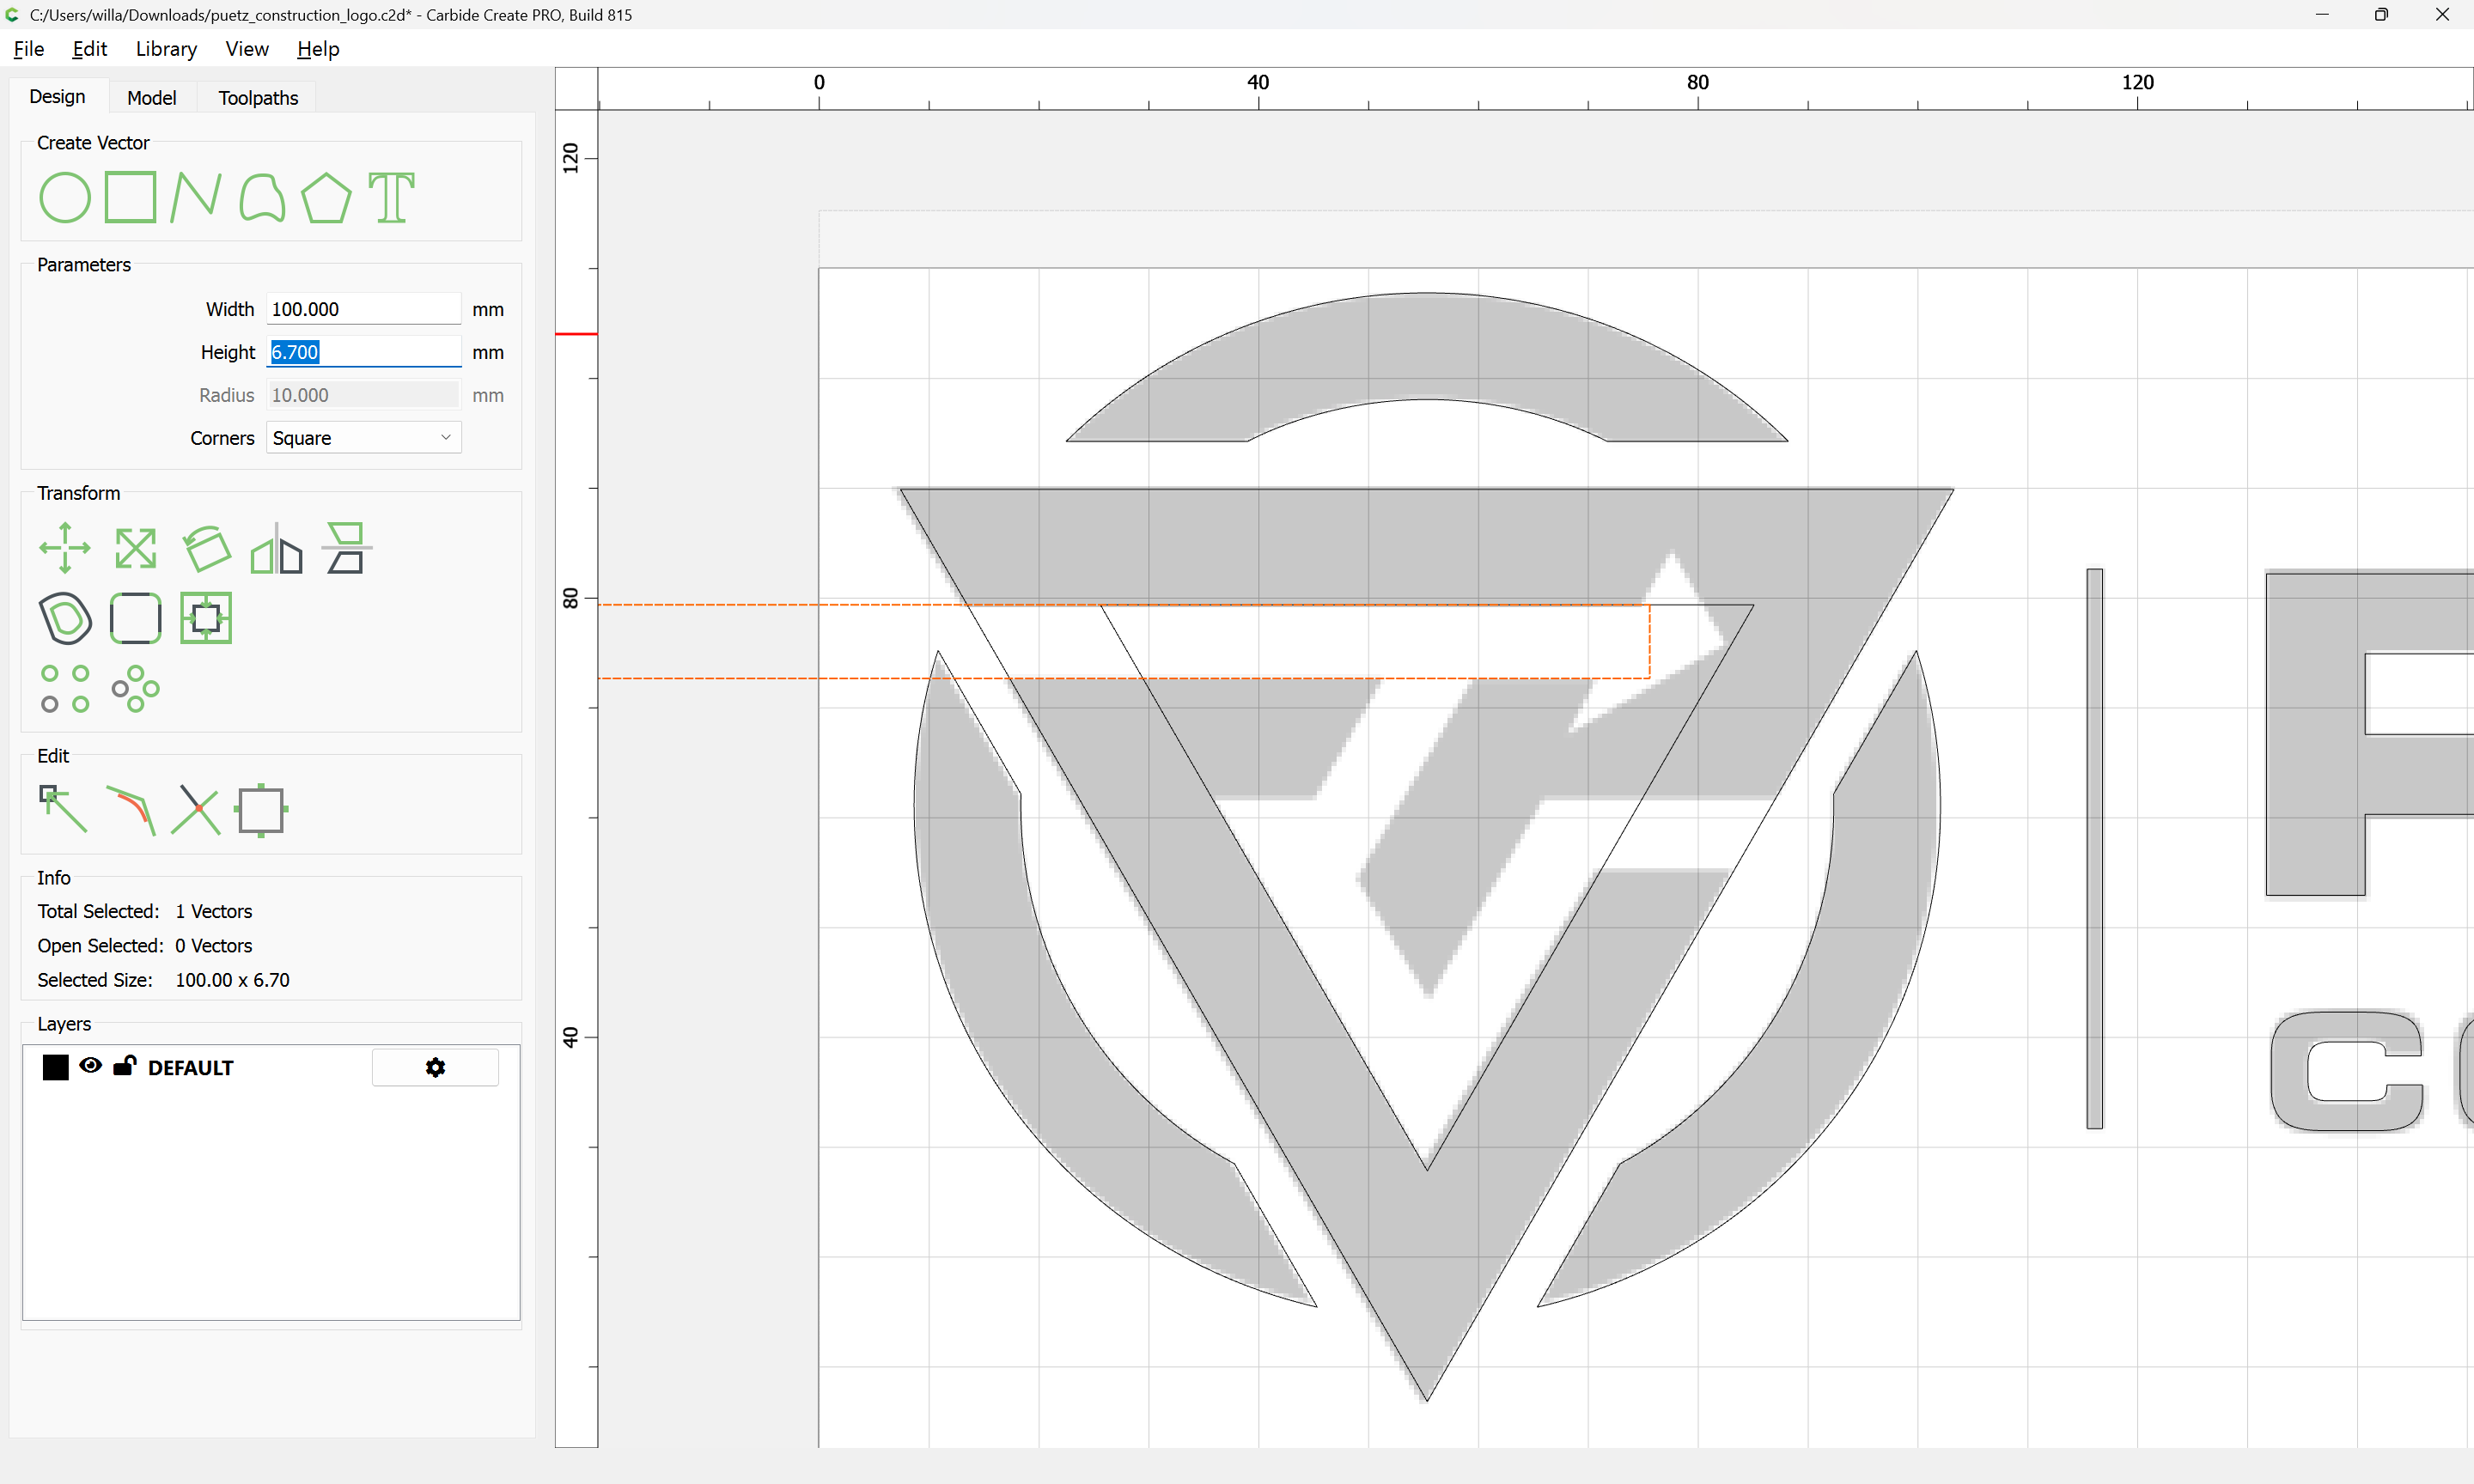Click the disabled Radius field
The image size is (2474, 1484).
(364, 395)
